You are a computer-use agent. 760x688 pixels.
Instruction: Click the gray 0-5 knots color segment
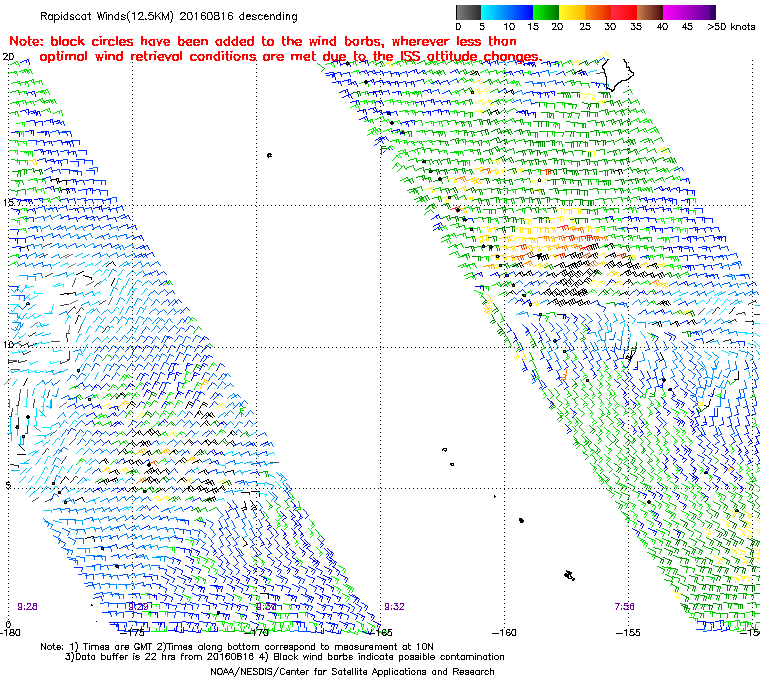pos(468,12)
